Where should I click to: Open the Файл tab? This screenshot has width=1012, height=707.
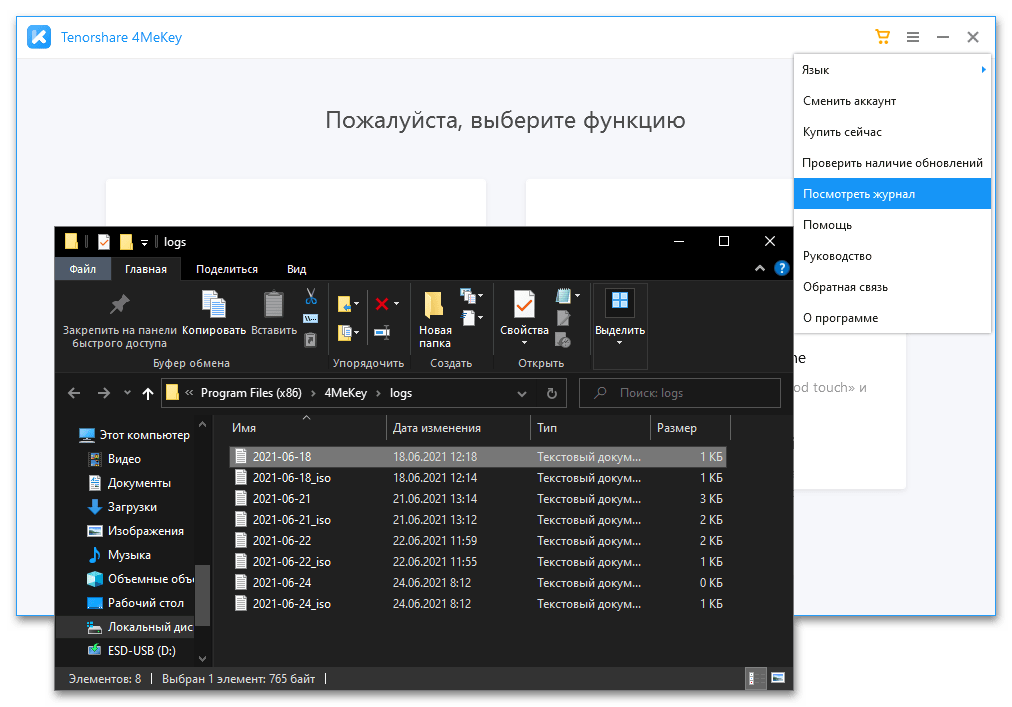[83, 269]
